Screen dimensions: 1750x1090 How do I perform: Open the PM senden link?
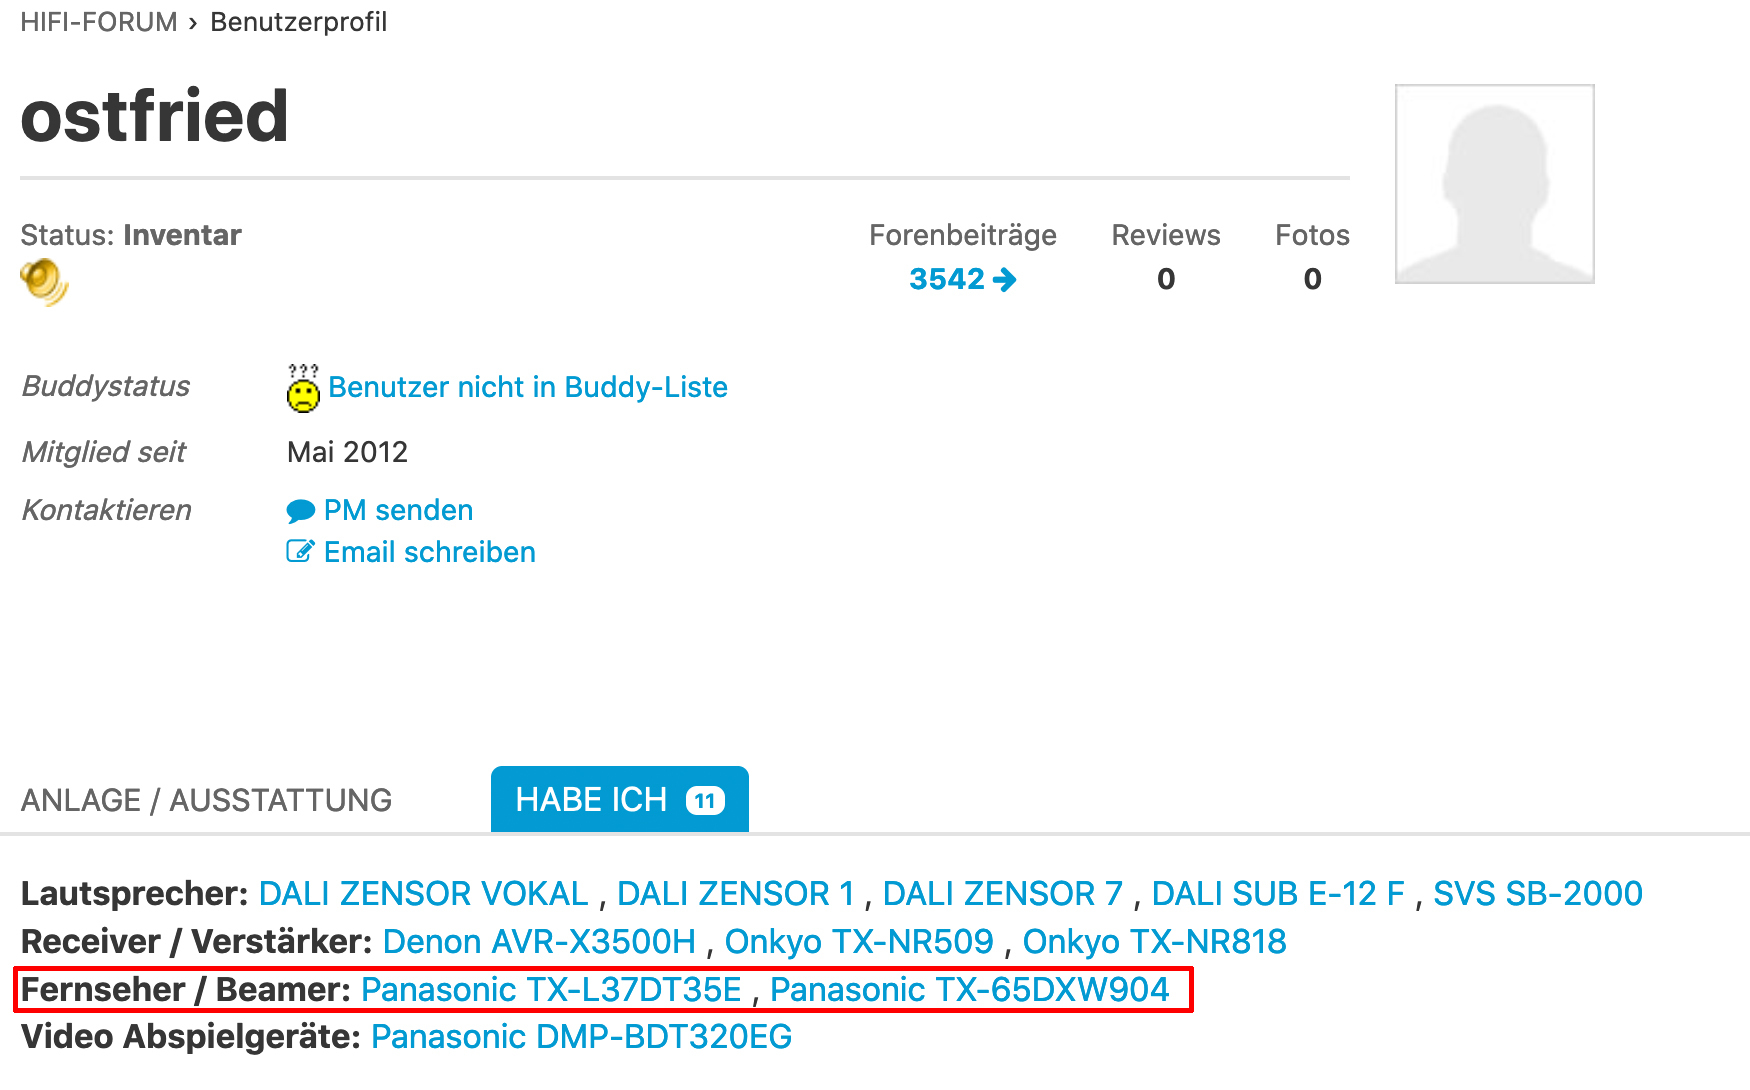click(x=398, y=510)
